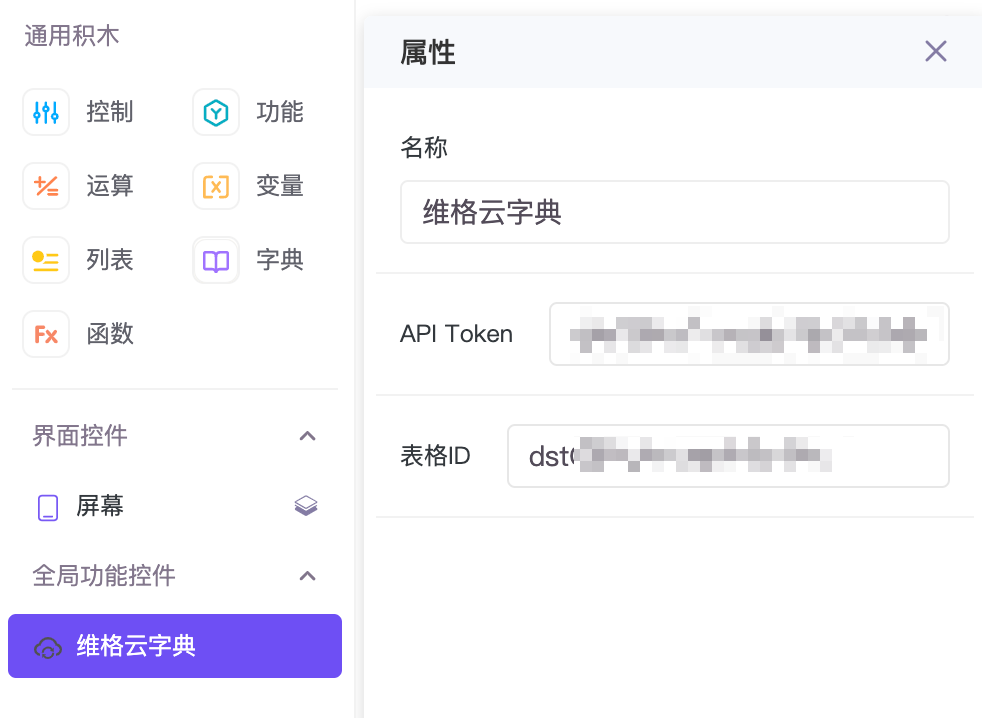
Task: Click the phone icon beside 屏幕
Action: (48, 507)
